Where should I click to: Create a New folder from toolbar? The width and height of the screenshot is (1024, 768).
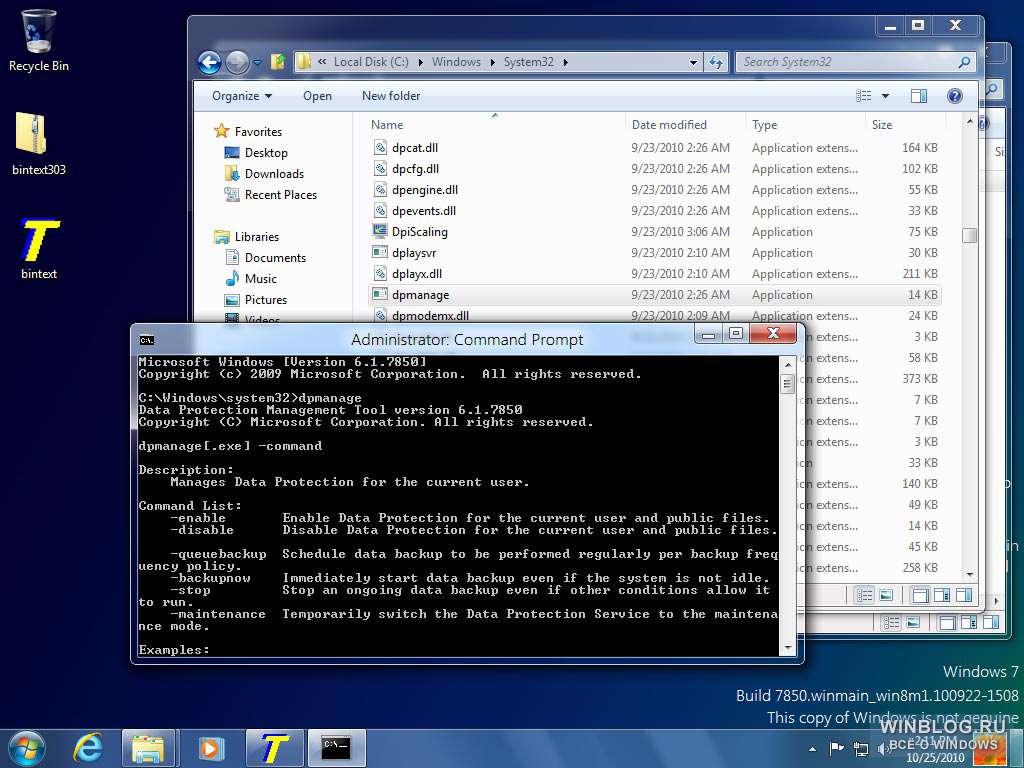391,96
